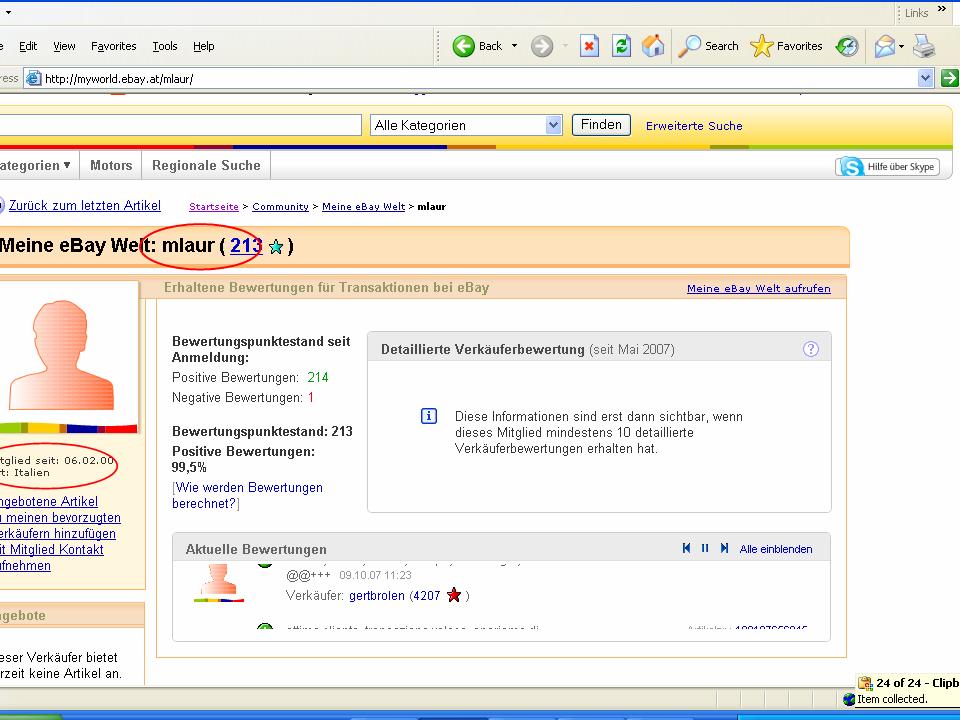Open the Alle Kategorien dropdown
The image size is (960, 720).
pos(554,125)
